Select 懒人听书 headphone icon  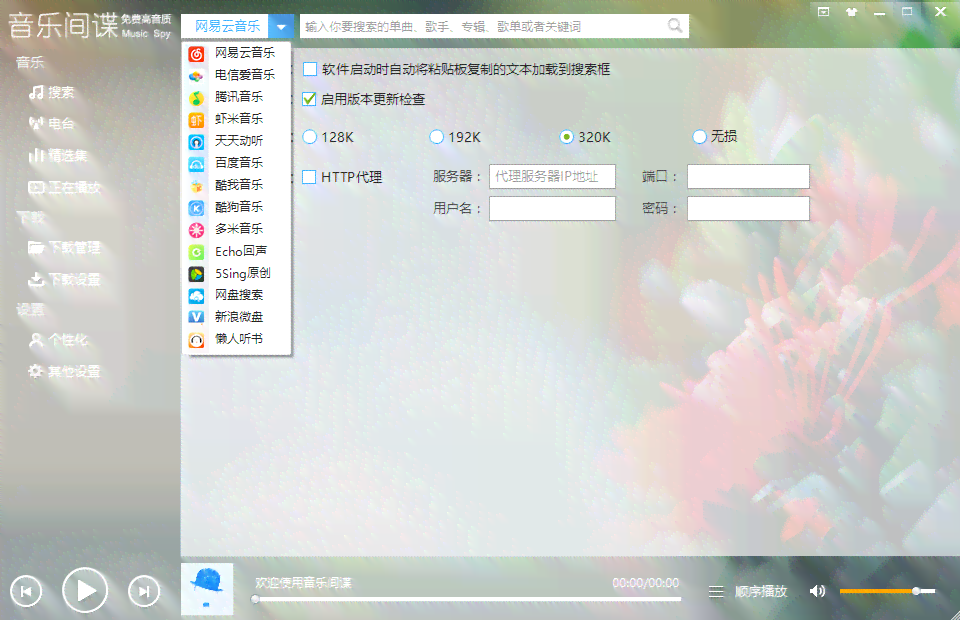coord(196,340)
